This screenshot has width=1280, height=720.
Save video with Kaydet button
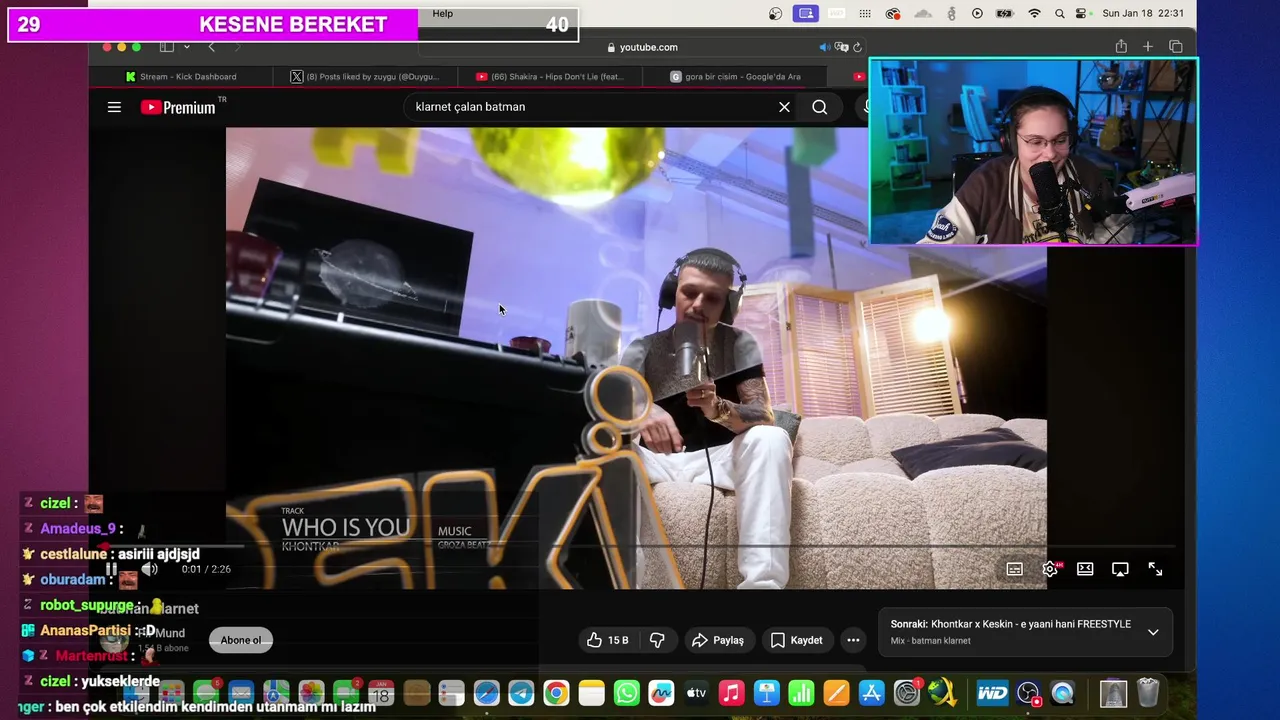[796, 640]
